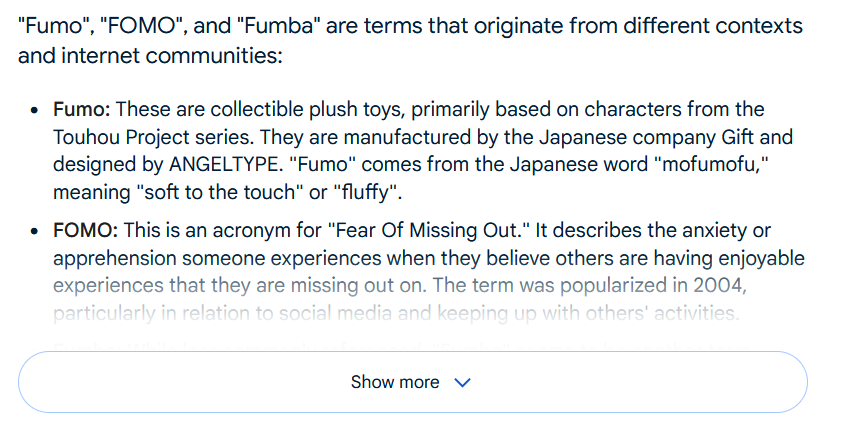Click the bold "Fumo:" heading term
This screenshot has width=848, height=425.
pyautogui.click(x=82, y=109)
